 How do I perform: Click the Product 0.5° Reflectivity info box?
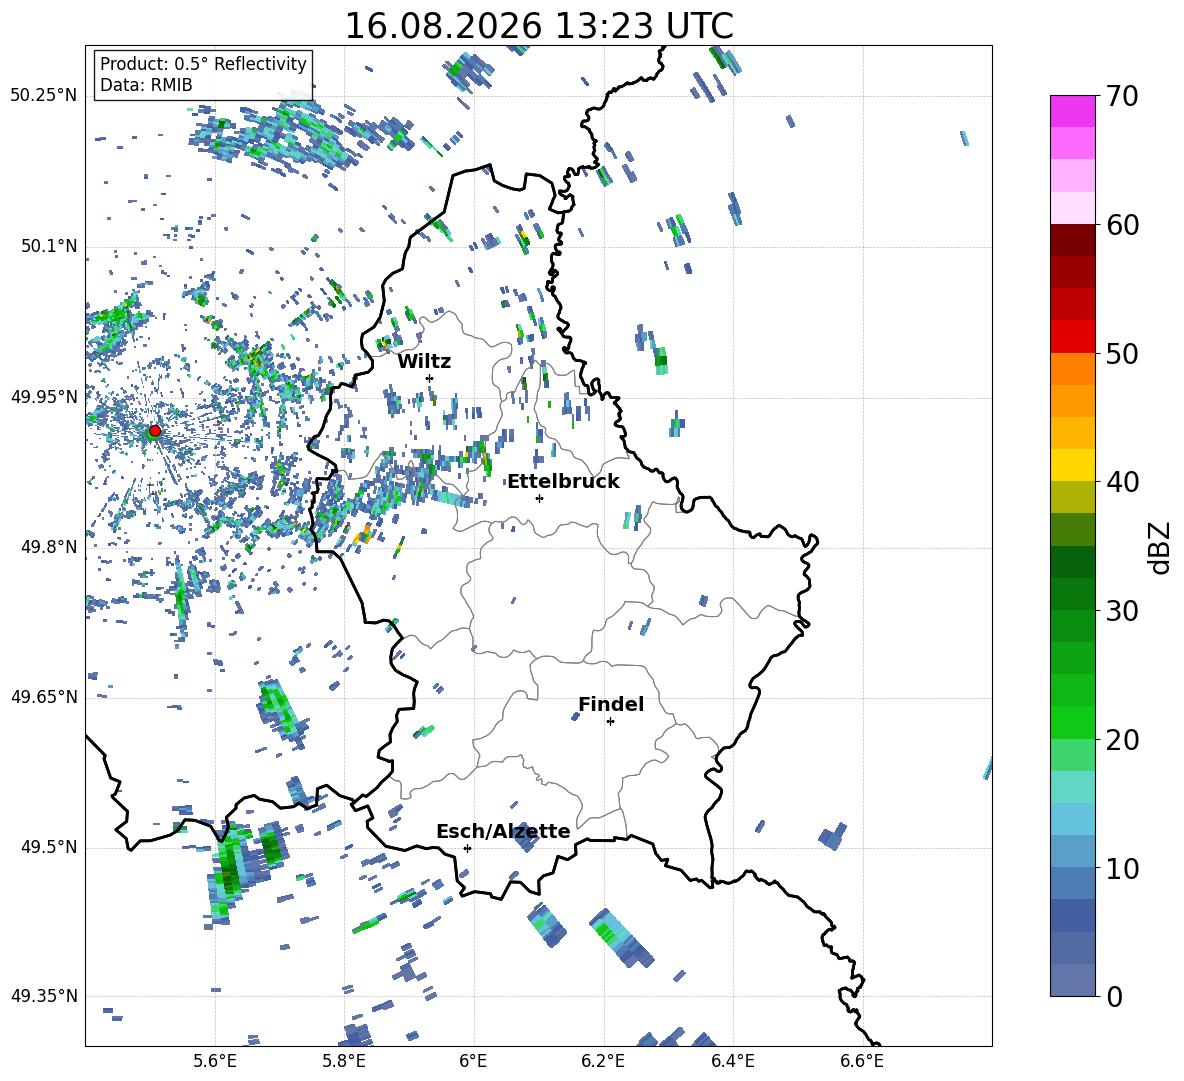203,74
